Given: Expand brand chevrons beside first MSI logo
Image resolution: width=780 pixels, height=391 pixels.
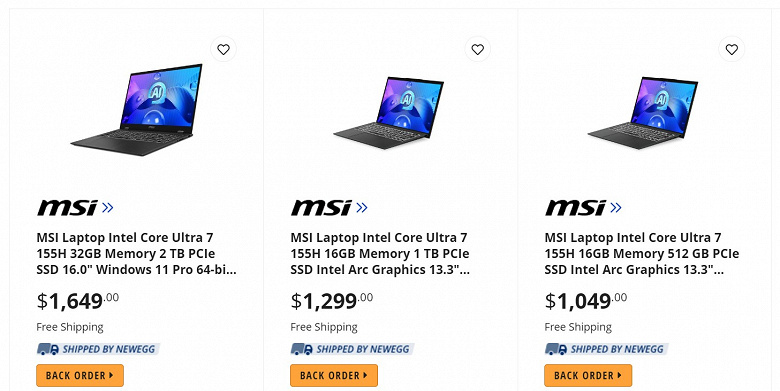Looking at the screenshot, I should tap(107, 207).
